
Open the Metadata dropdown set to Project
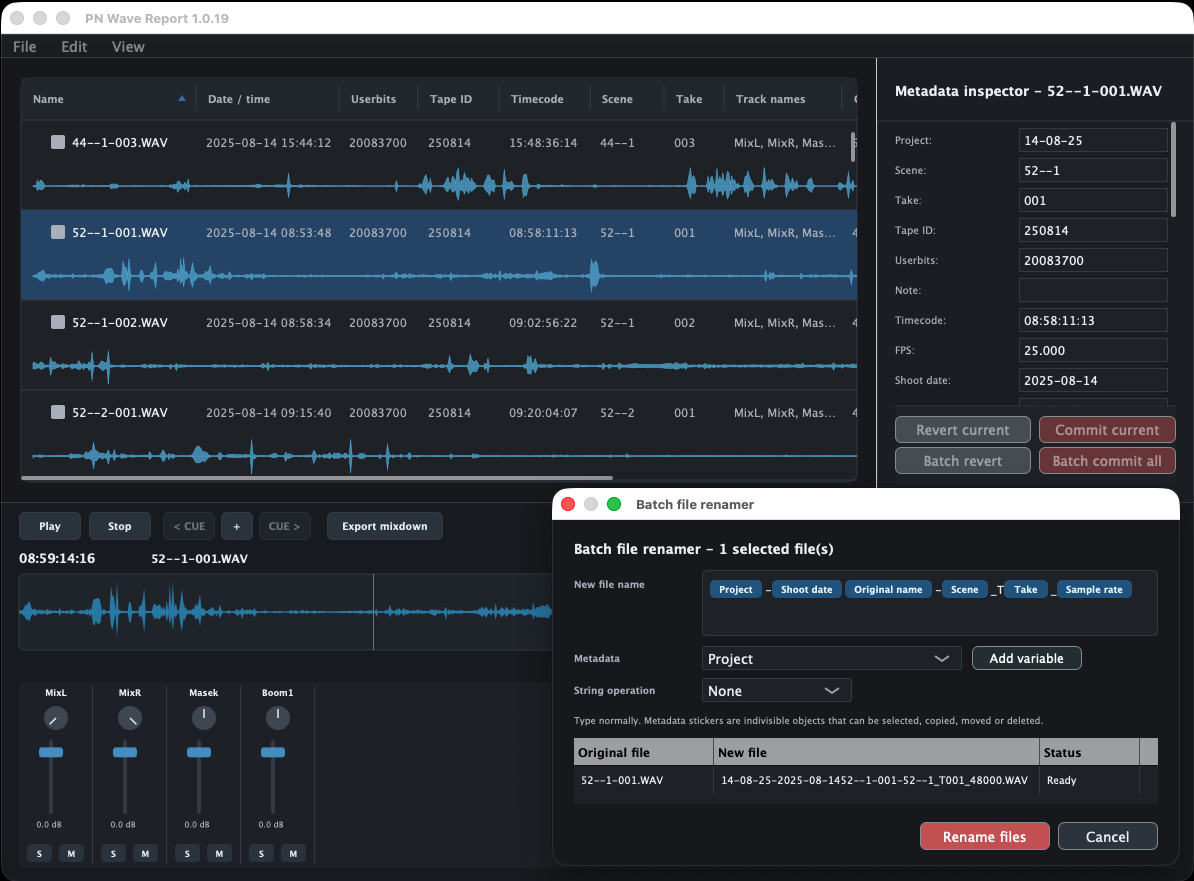[832, 659]
